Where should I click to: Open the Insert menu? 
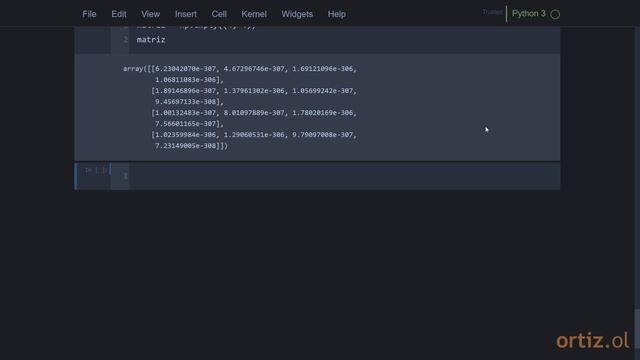coord(186,14)
